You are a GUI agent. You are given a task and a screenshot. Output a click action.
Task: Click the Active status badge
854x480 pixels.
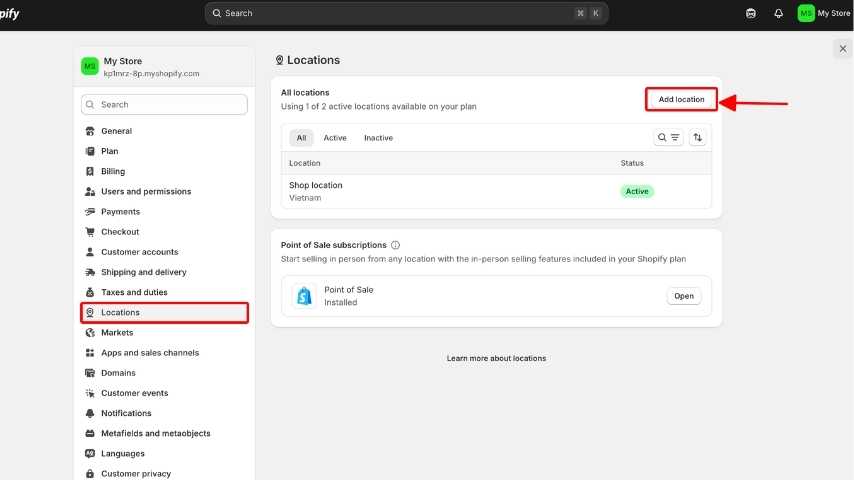[x=637, y=191]
